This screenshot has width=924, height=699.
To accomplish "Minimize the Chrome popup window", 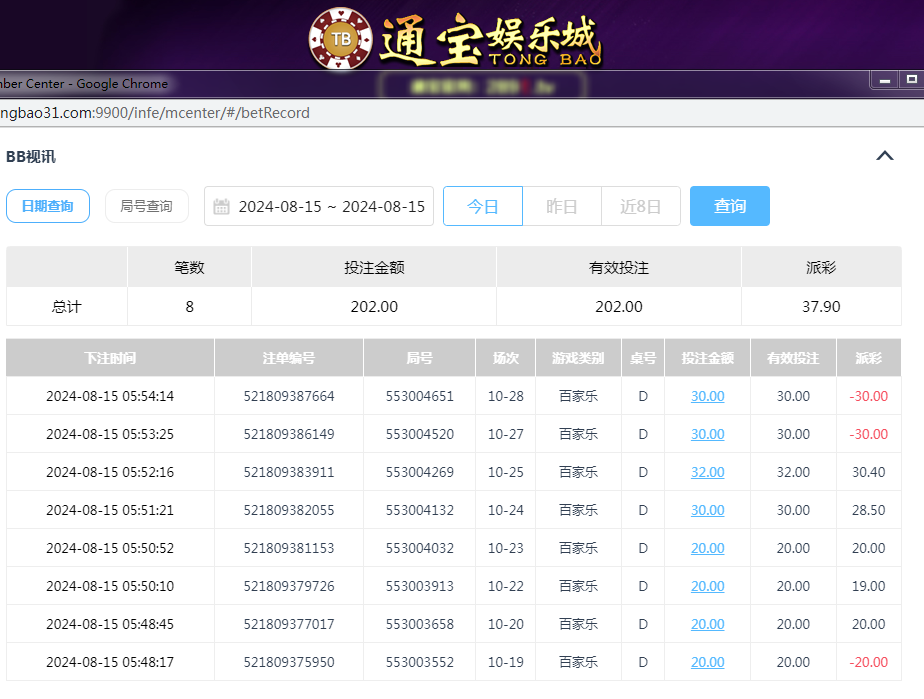I will [x=883, y=79].
